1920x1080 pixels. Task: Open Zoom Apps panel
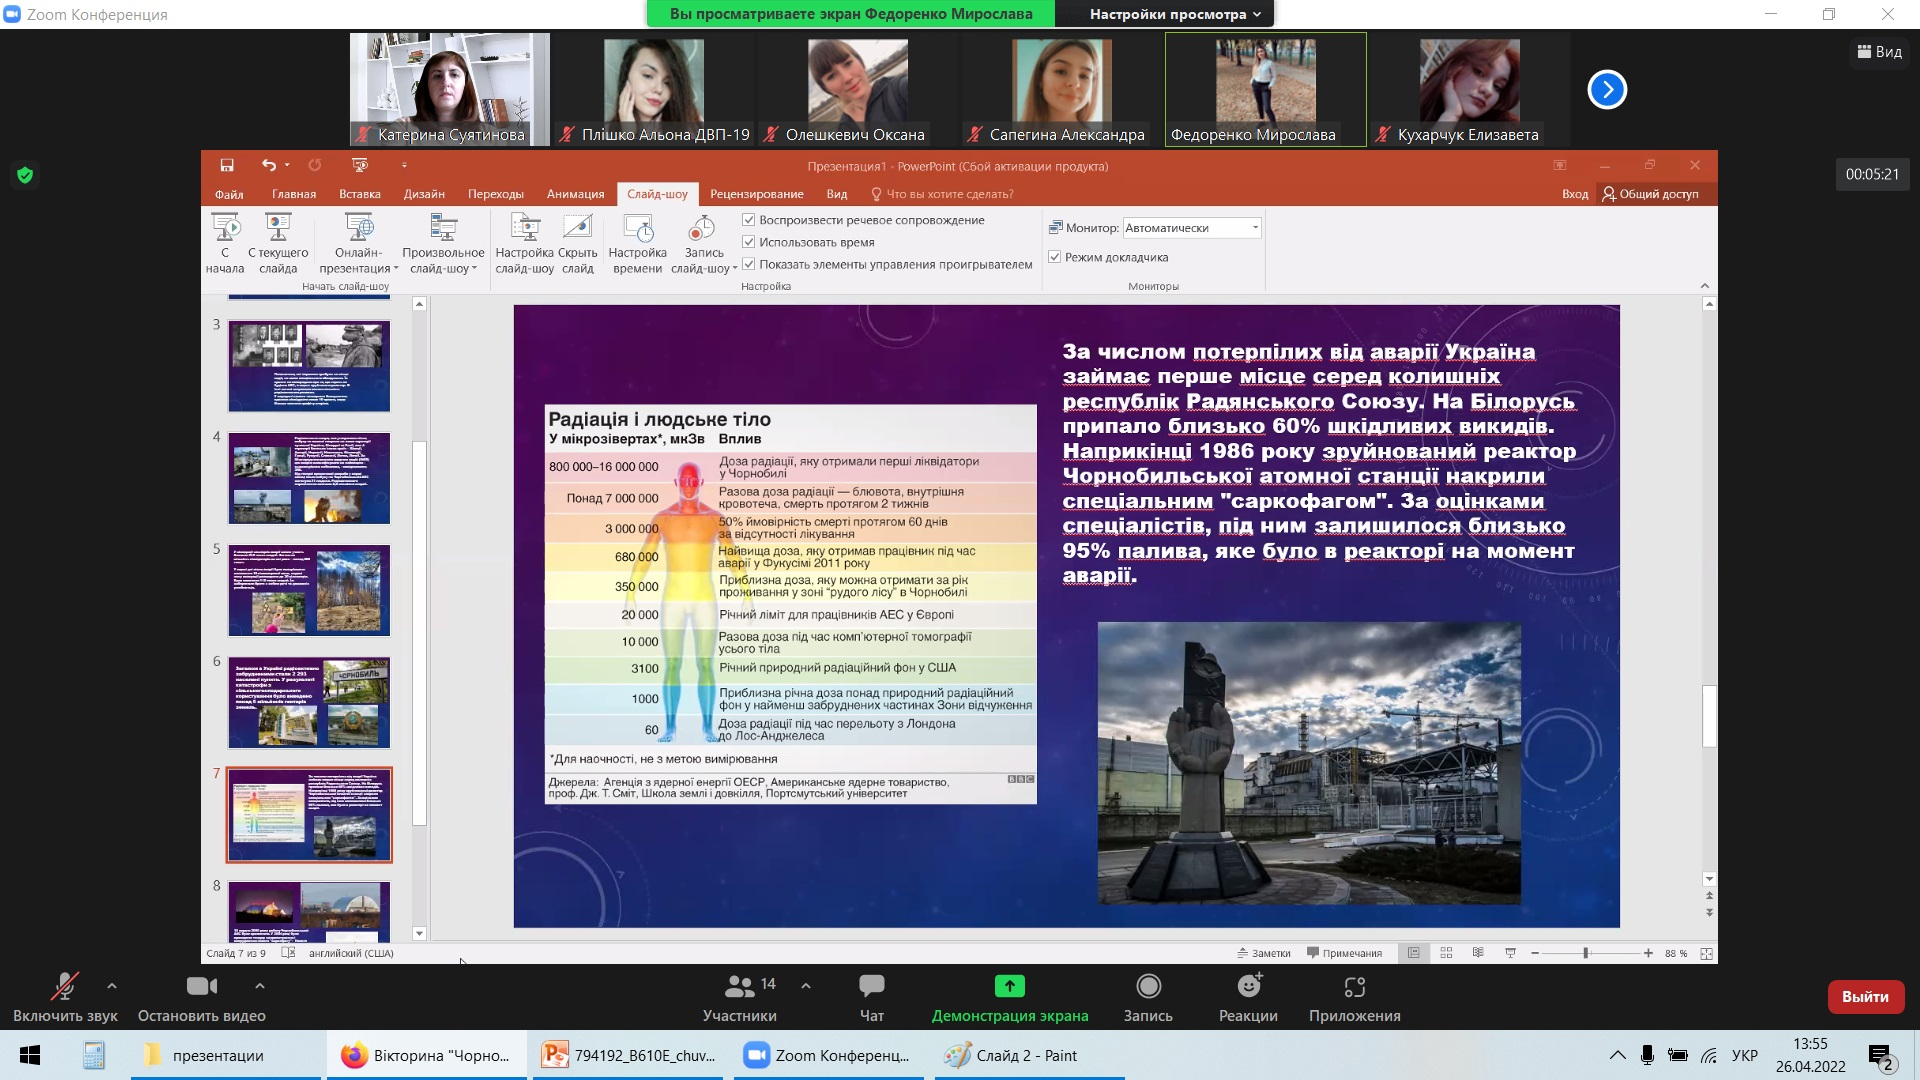(1355, 997)
